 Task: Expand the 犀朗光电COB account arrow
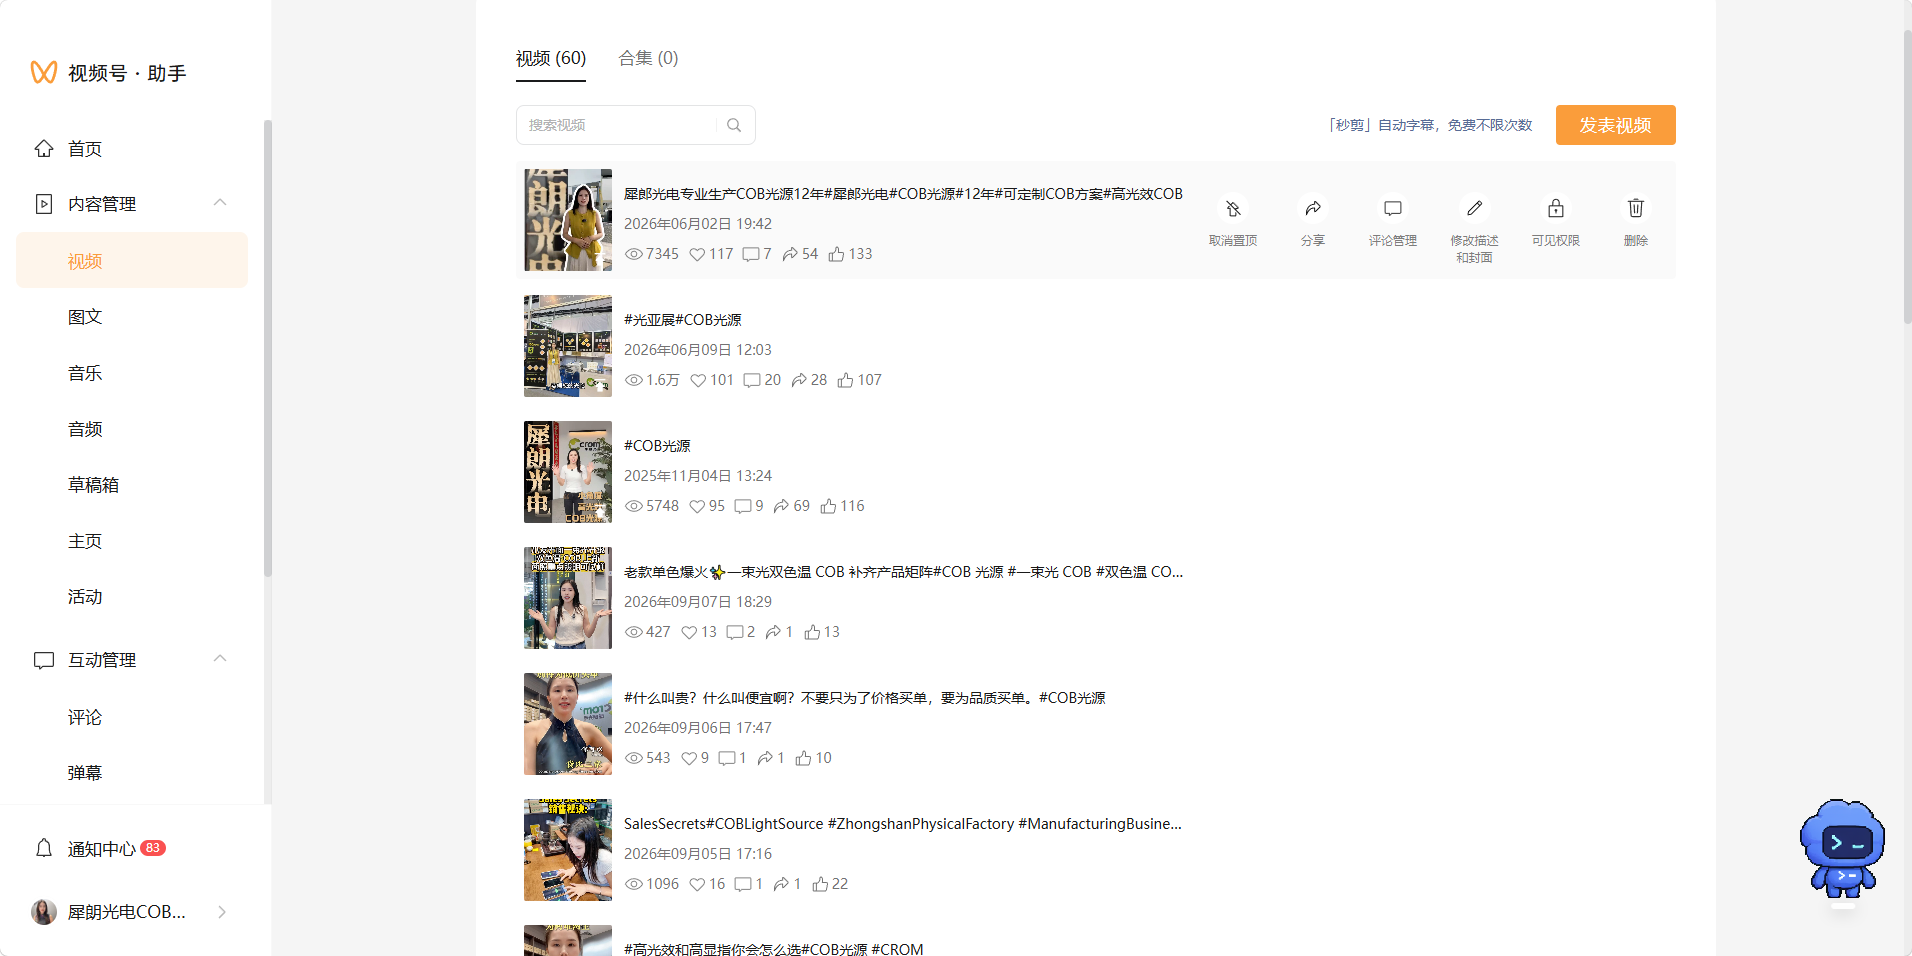click(x=222, y=912)
